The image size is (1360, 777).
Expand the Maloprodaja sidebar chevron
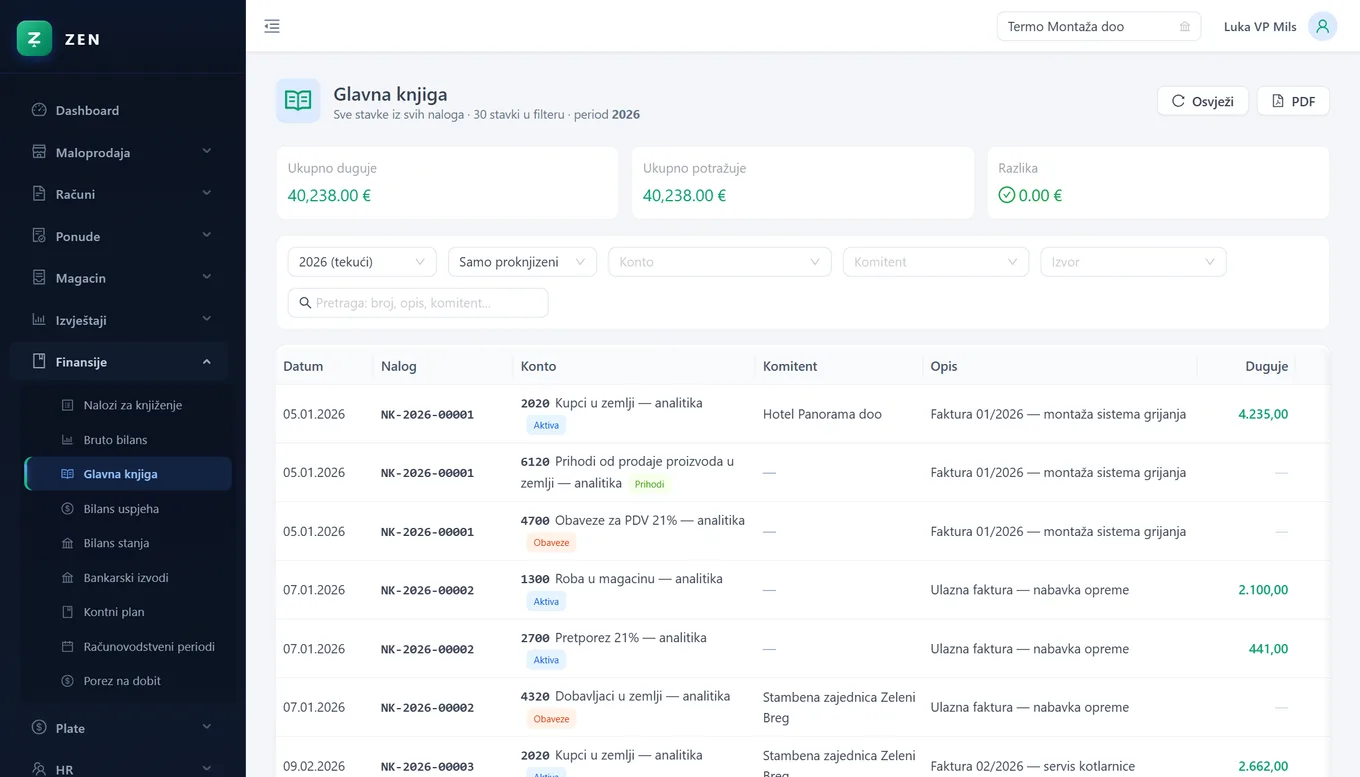[207, 151]
